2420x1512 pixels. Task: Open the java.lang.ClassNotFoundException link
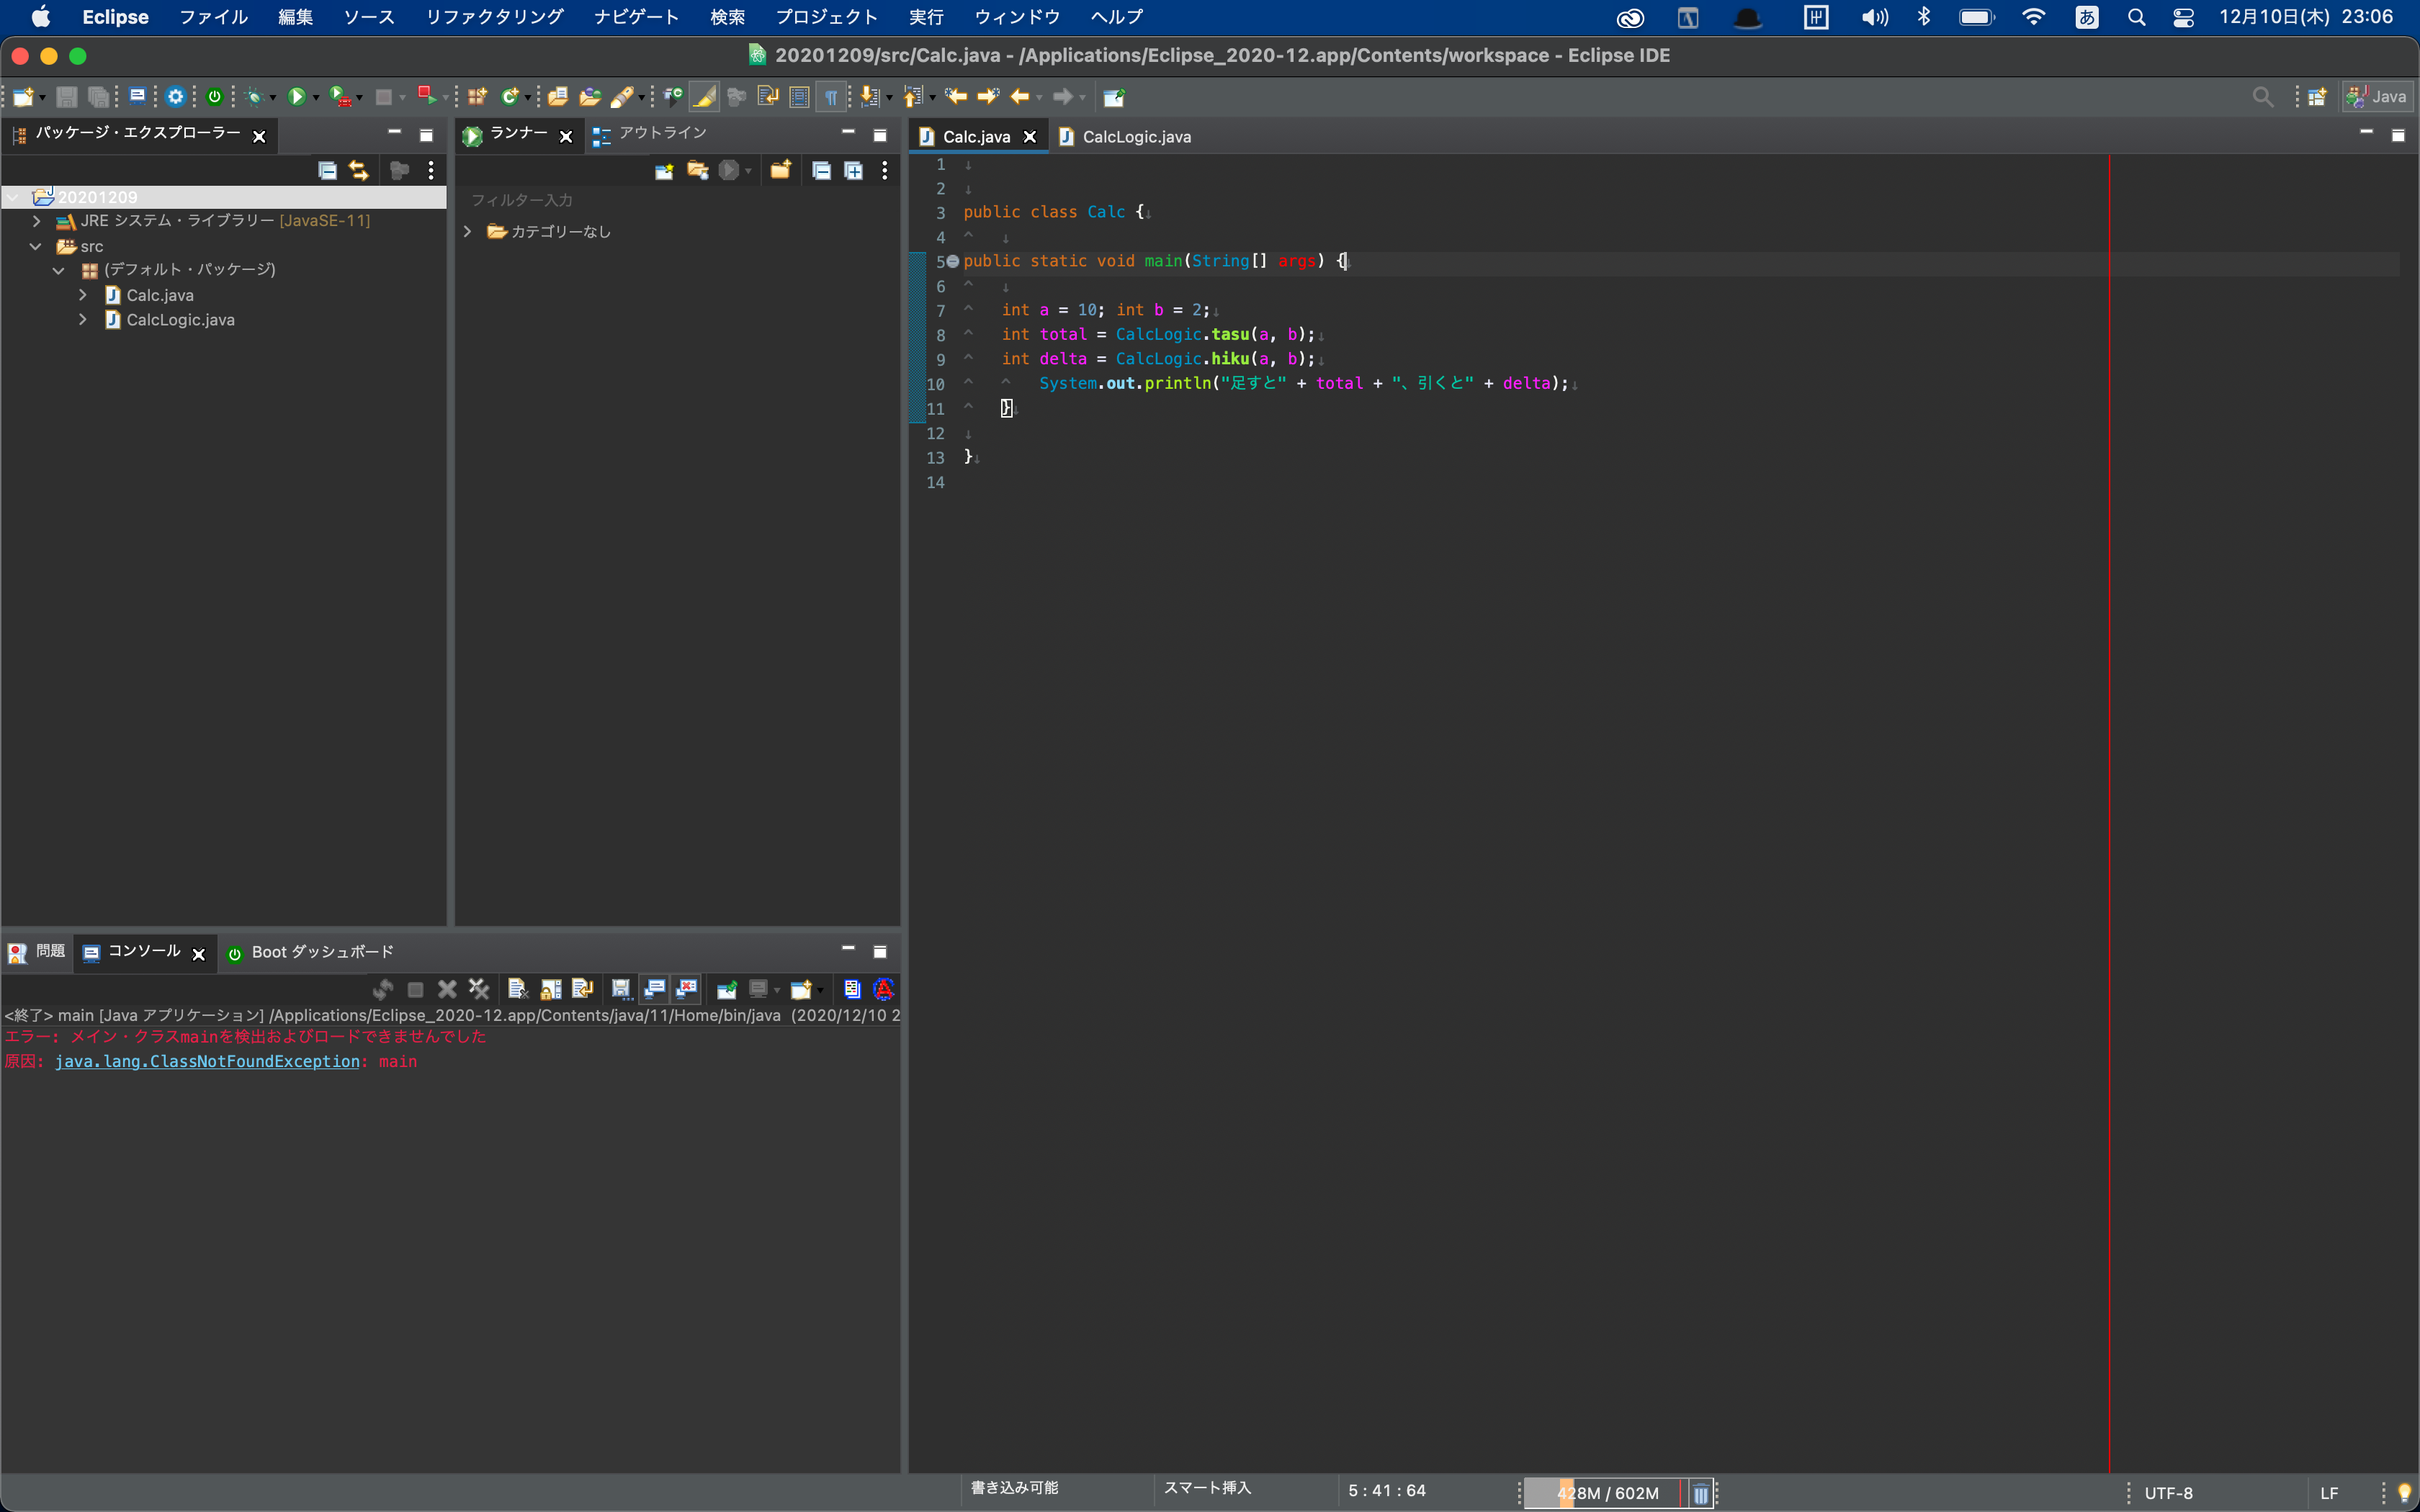207,1061
